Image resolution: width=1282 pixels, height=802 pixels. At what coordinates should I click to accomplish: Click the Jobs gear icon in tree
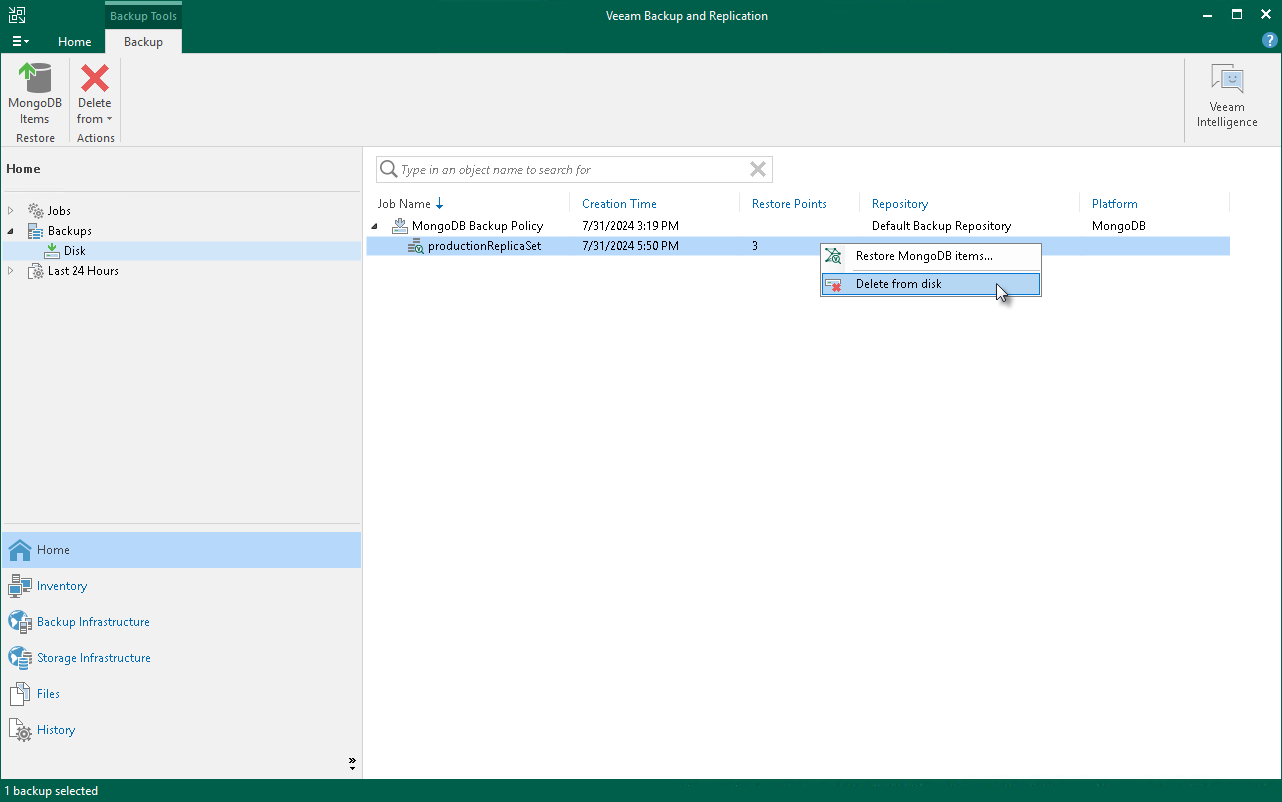pos(36,211)
